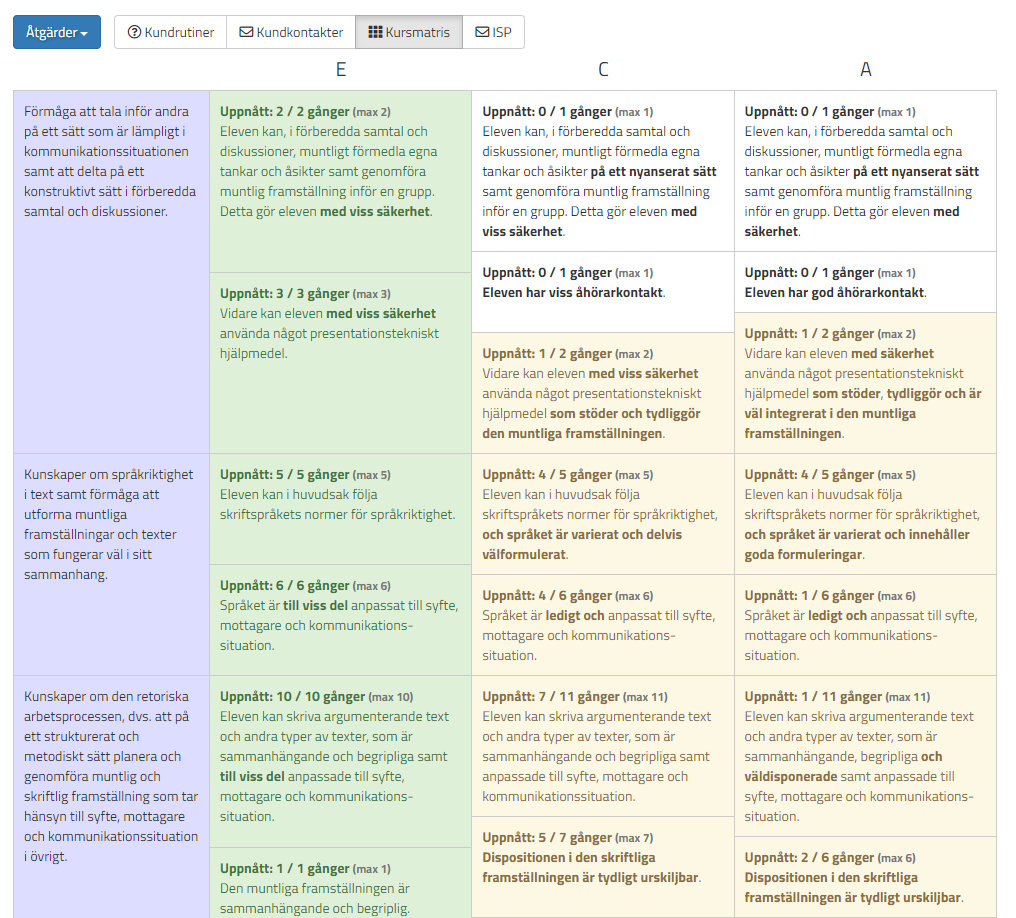Click the grid icon on Kursmatris
Viewport: 1016px width, 918px height.
[375, 32]
